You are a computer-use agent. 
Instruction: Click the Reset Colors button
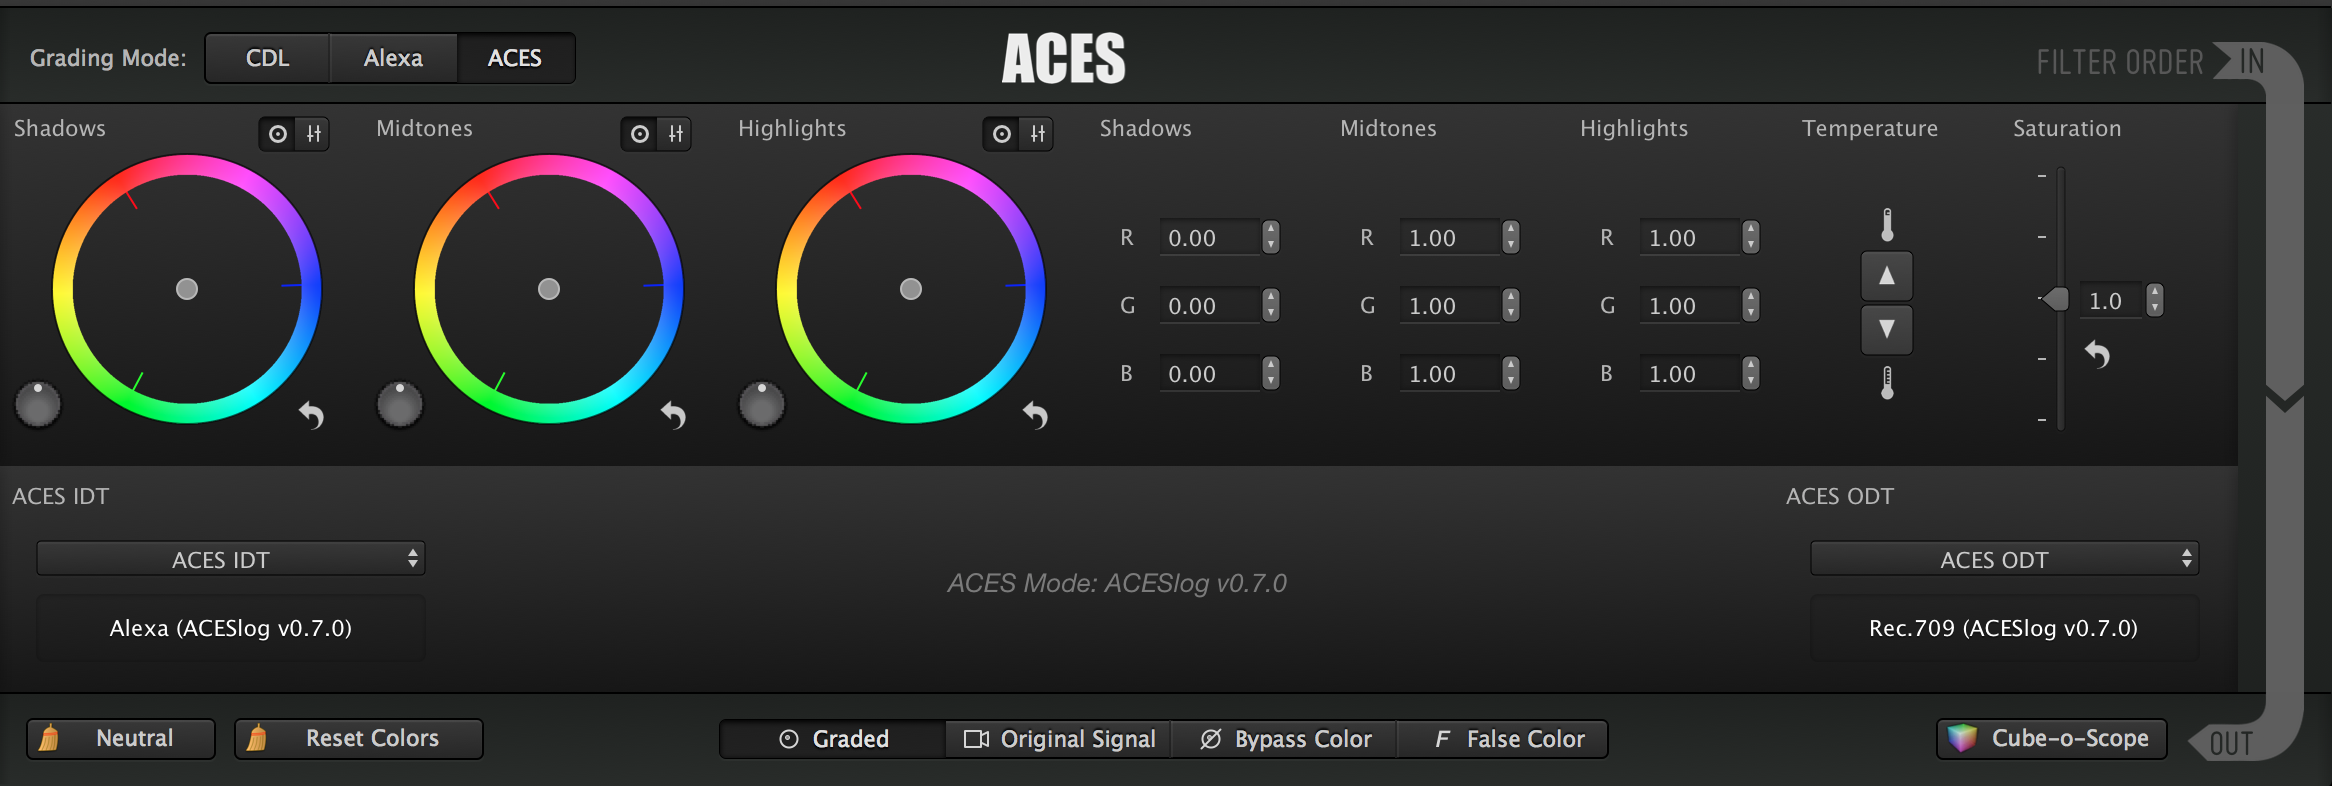tap(358, 739)
